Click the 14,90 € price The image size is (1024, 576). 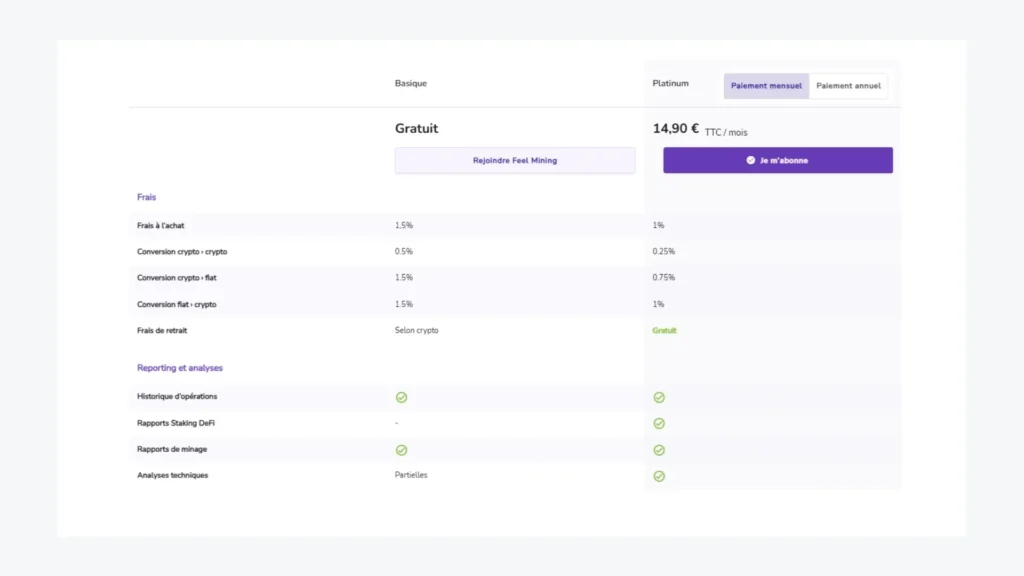(676, 128)
